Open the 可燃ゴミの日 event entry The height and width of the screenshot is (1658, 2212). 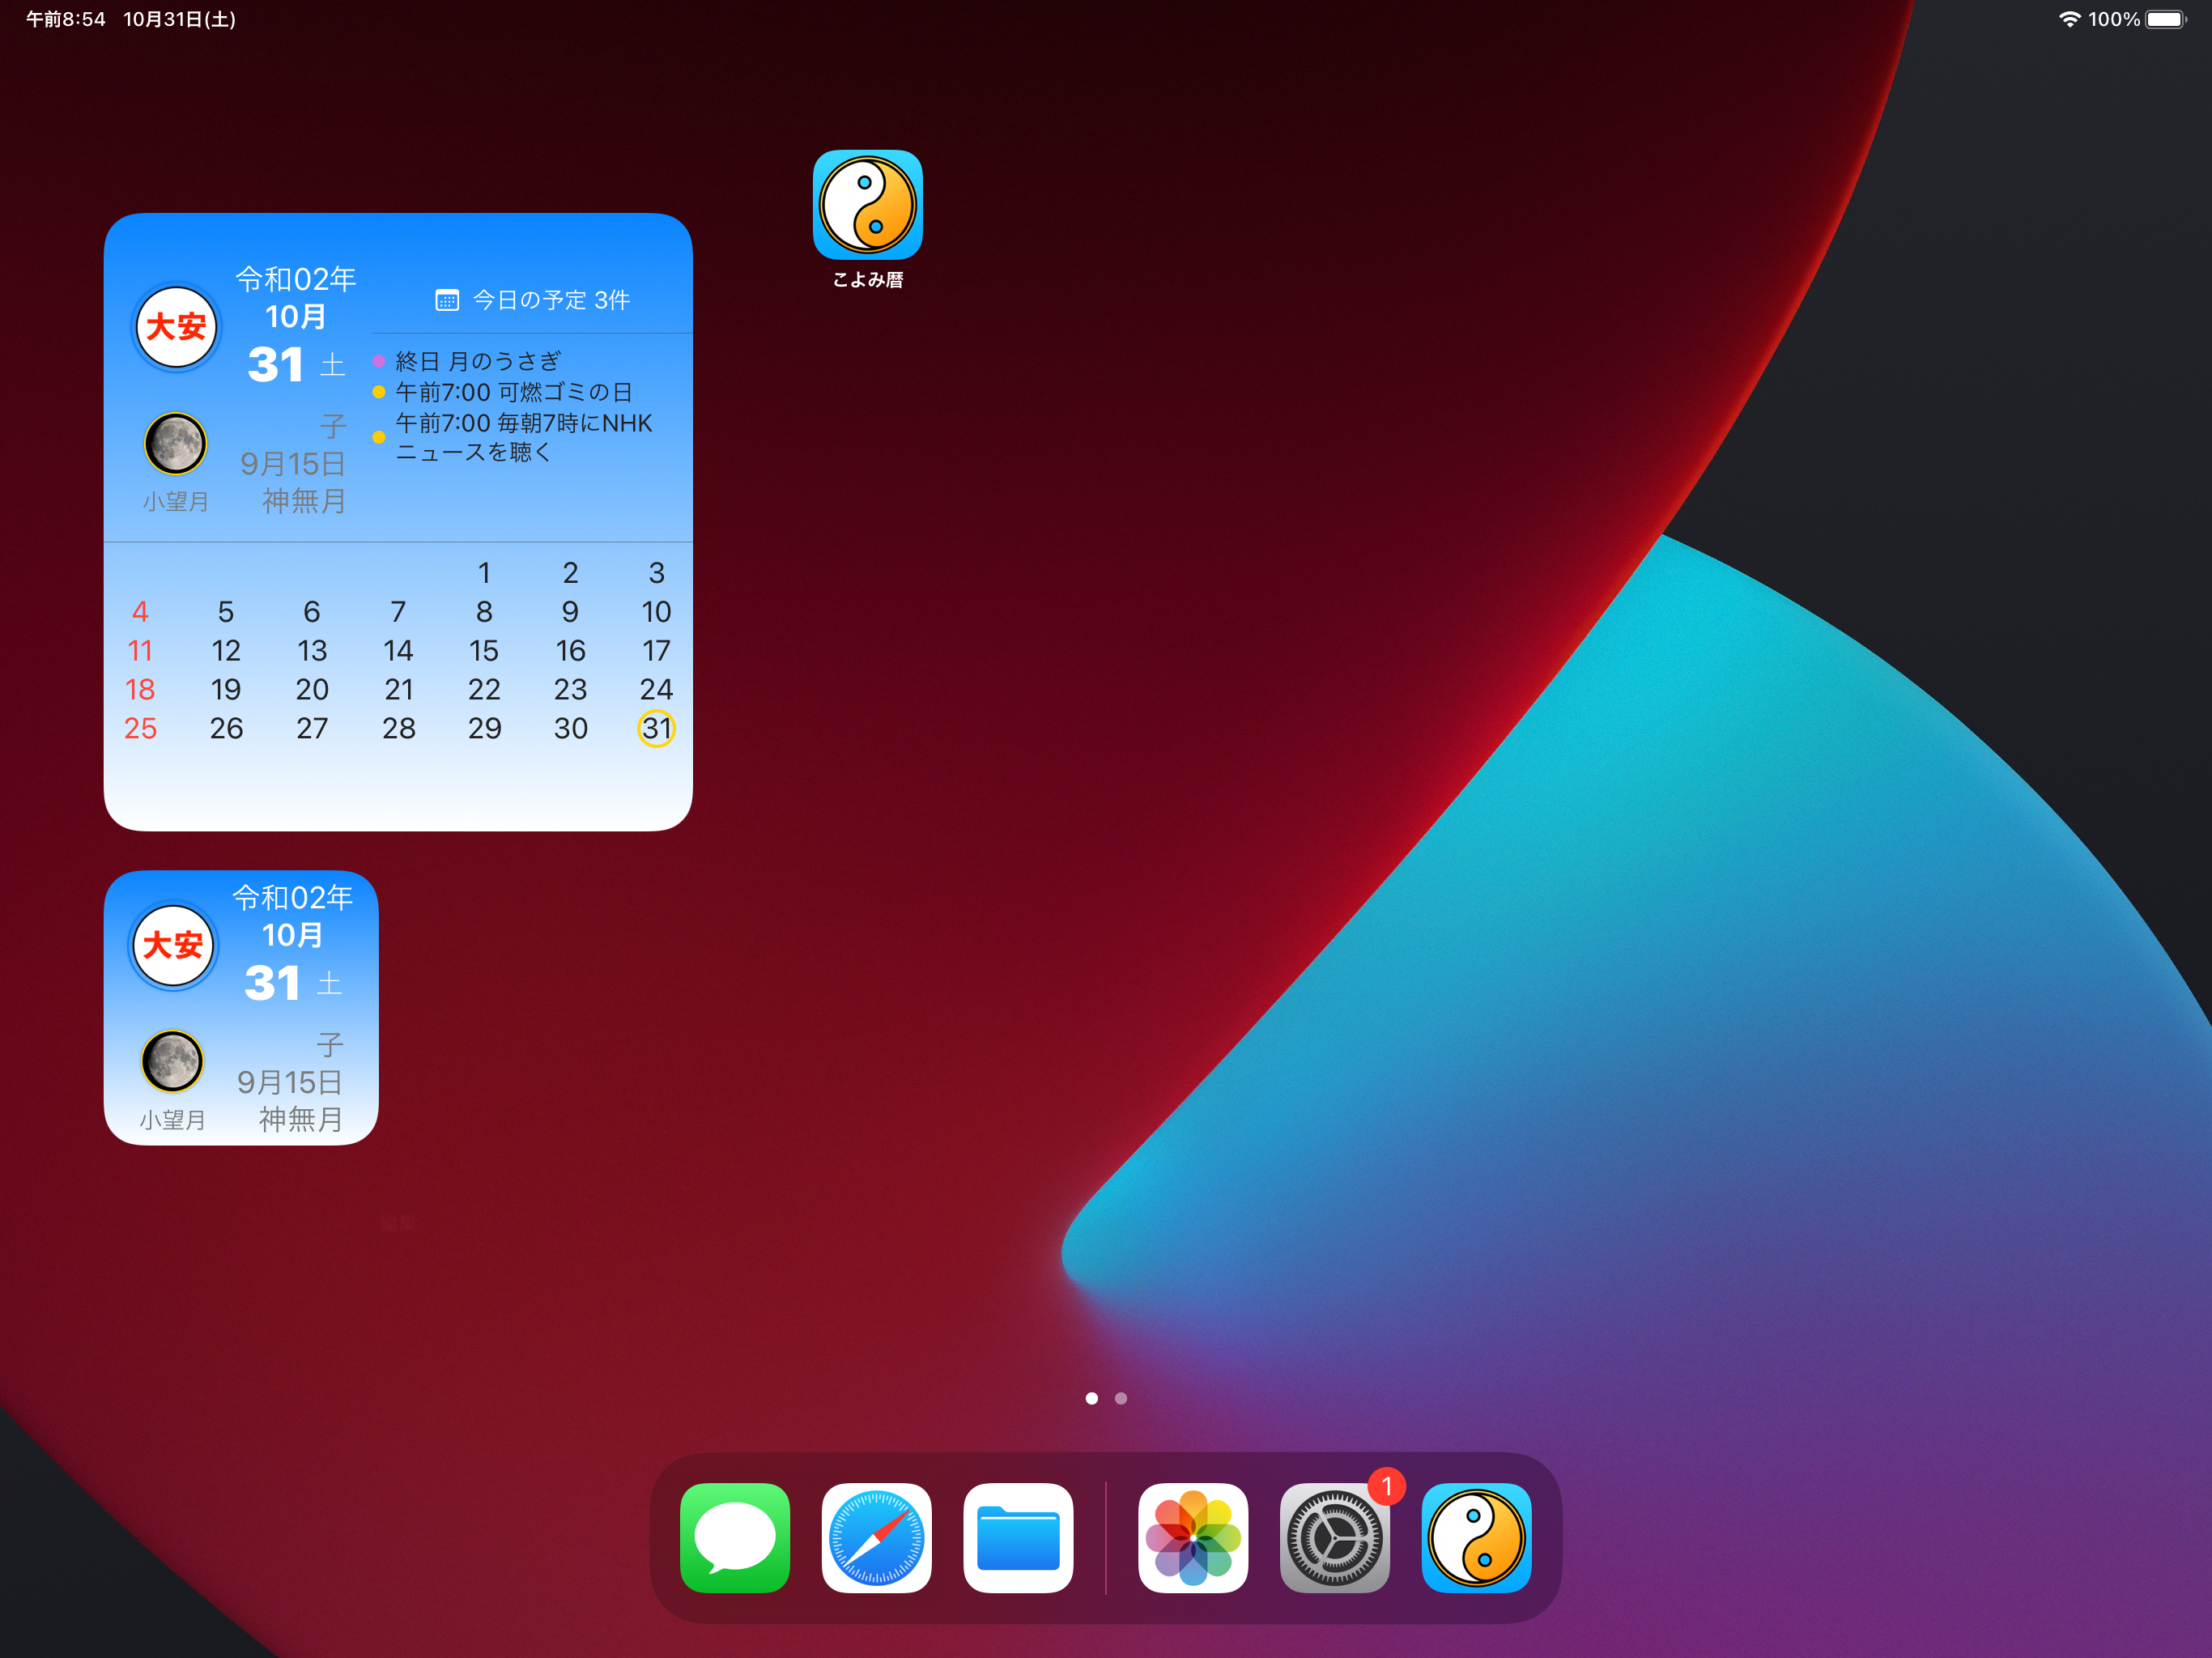coord(513,392)
